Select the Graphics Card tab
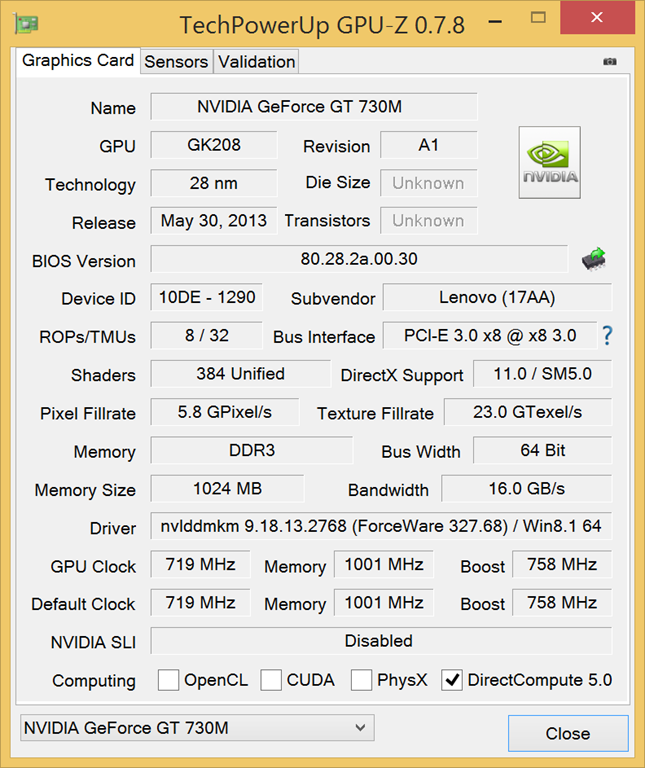645x768 pixels. point(78,61)
